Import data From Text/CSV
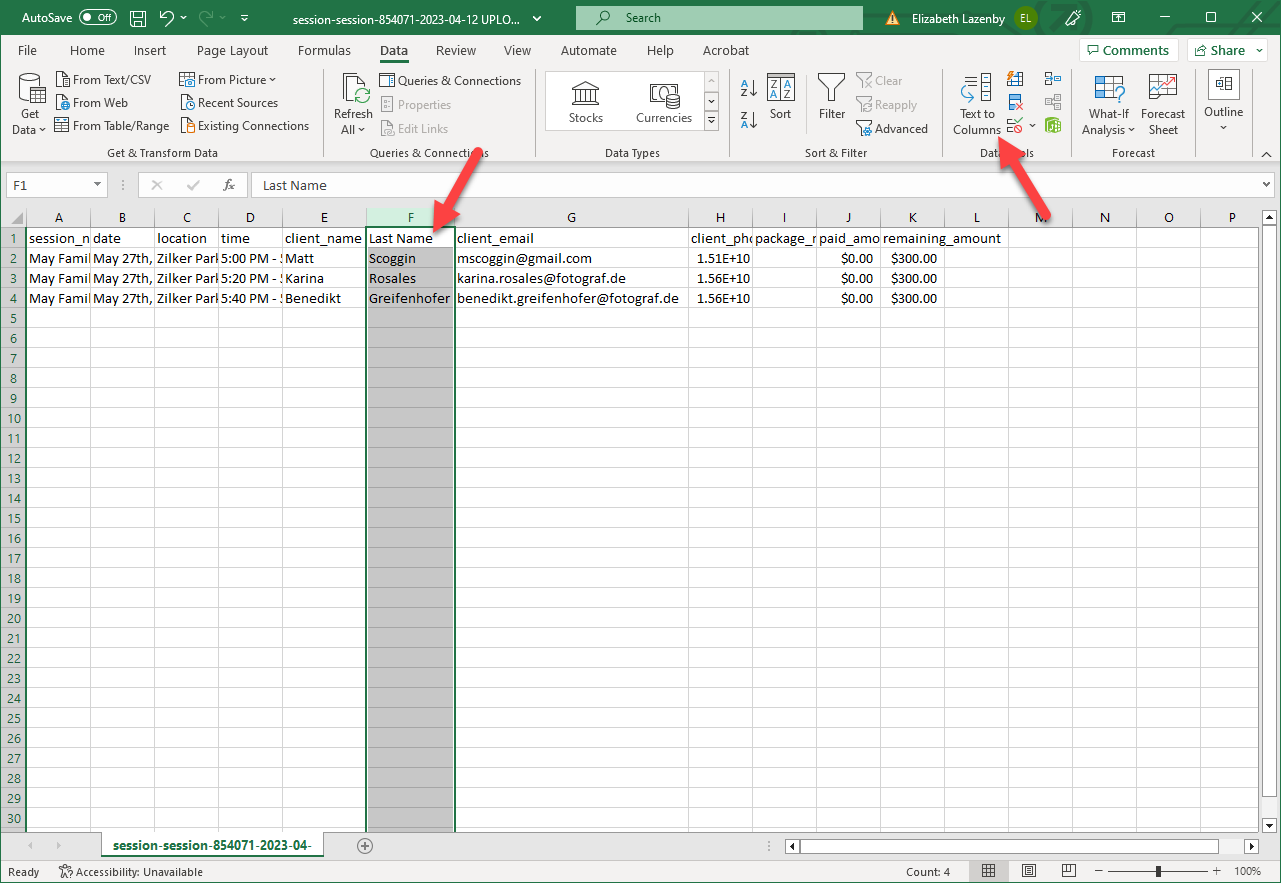Screen dimensions: 1281x883 (103, 80)
